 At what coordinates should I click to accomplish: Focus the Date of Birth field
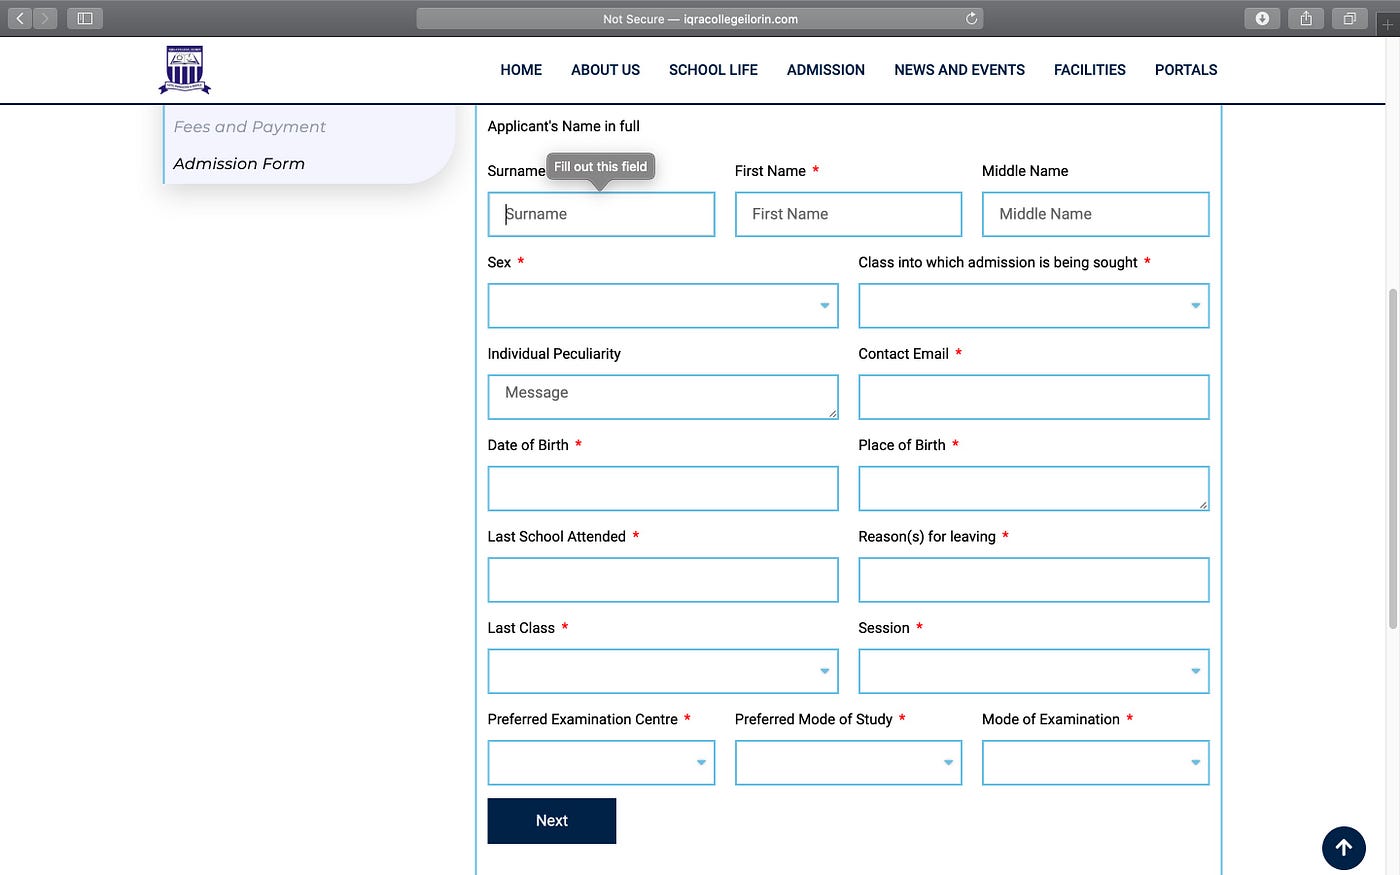click(x=663, y=489)
